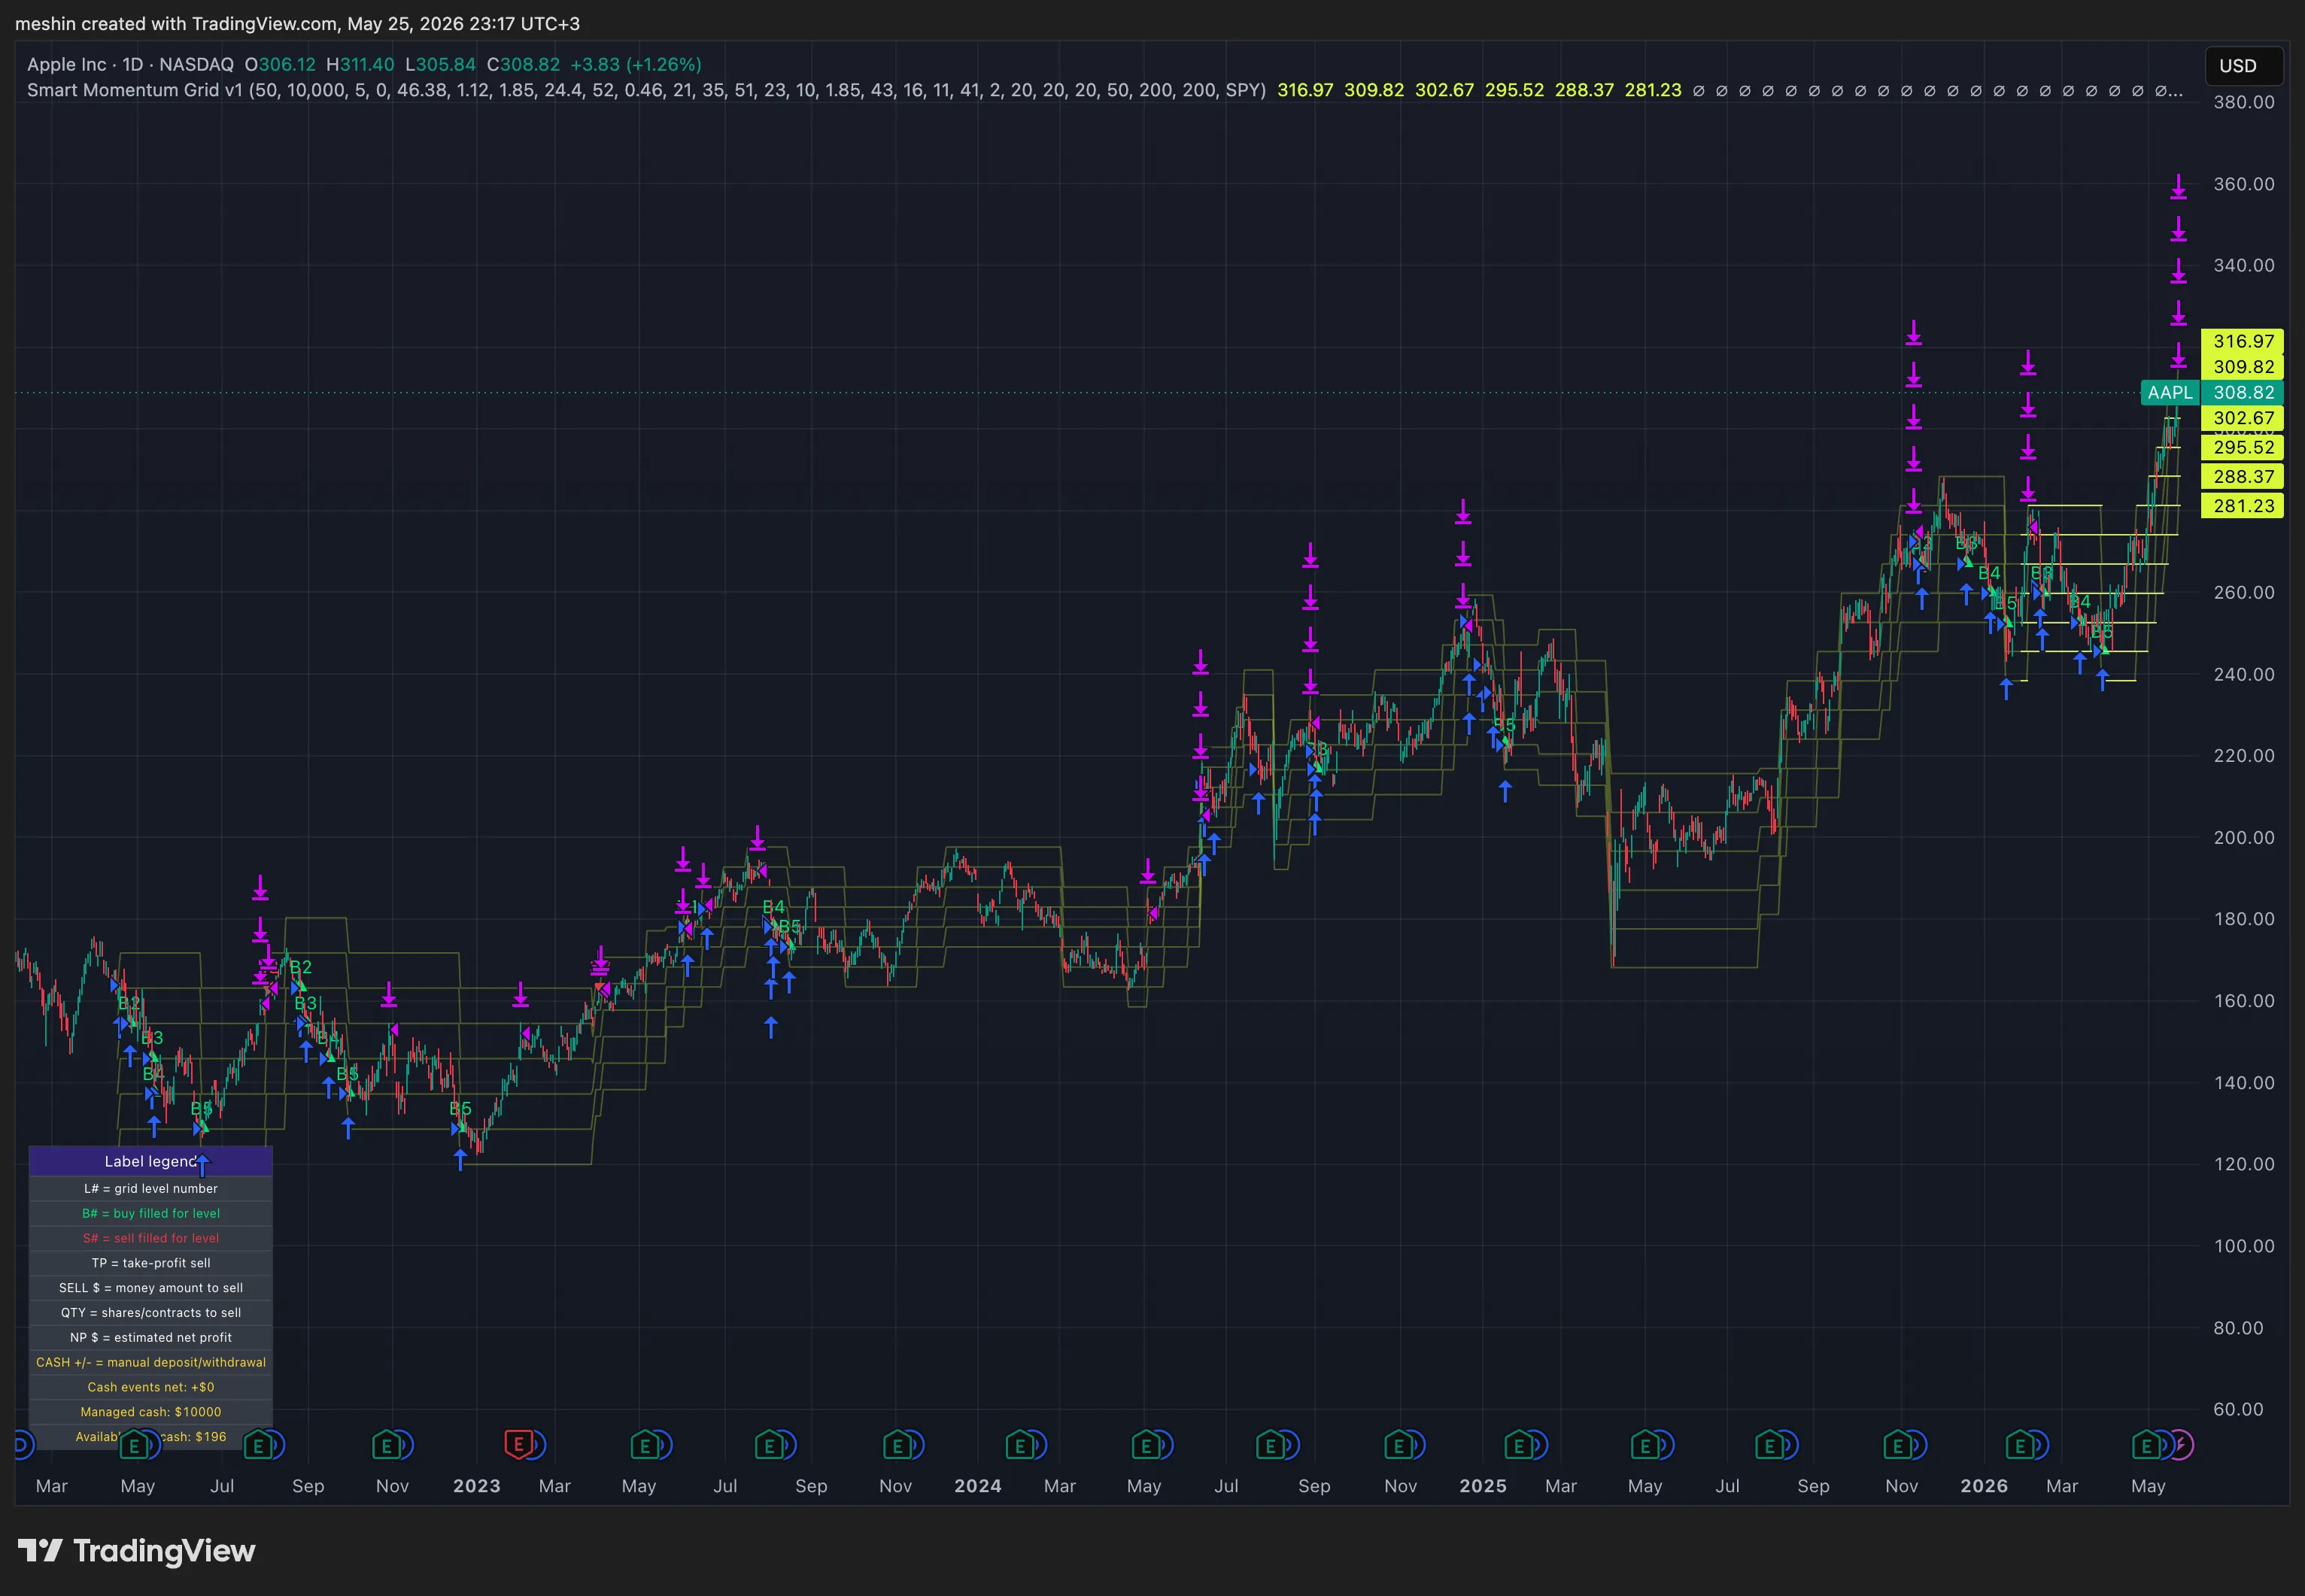Open the earnings marker between Jul and Sep 2024
2305x1596 pixels.
1271,1445
